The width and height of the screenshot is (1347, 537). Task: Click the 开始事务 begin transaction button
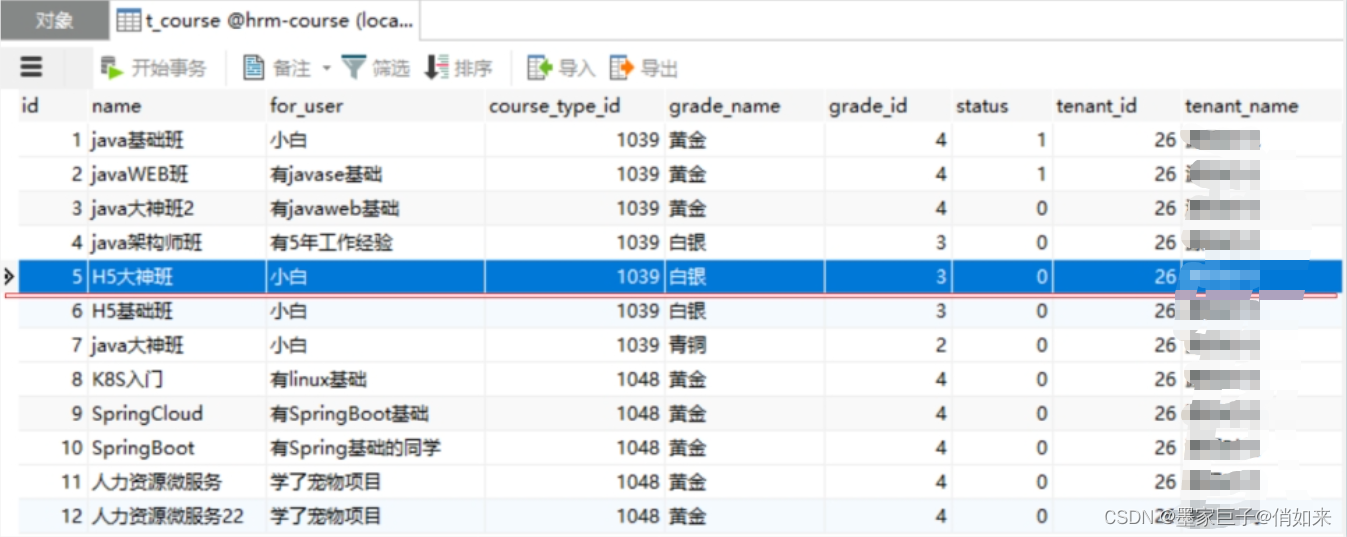(x=154, y=68)
